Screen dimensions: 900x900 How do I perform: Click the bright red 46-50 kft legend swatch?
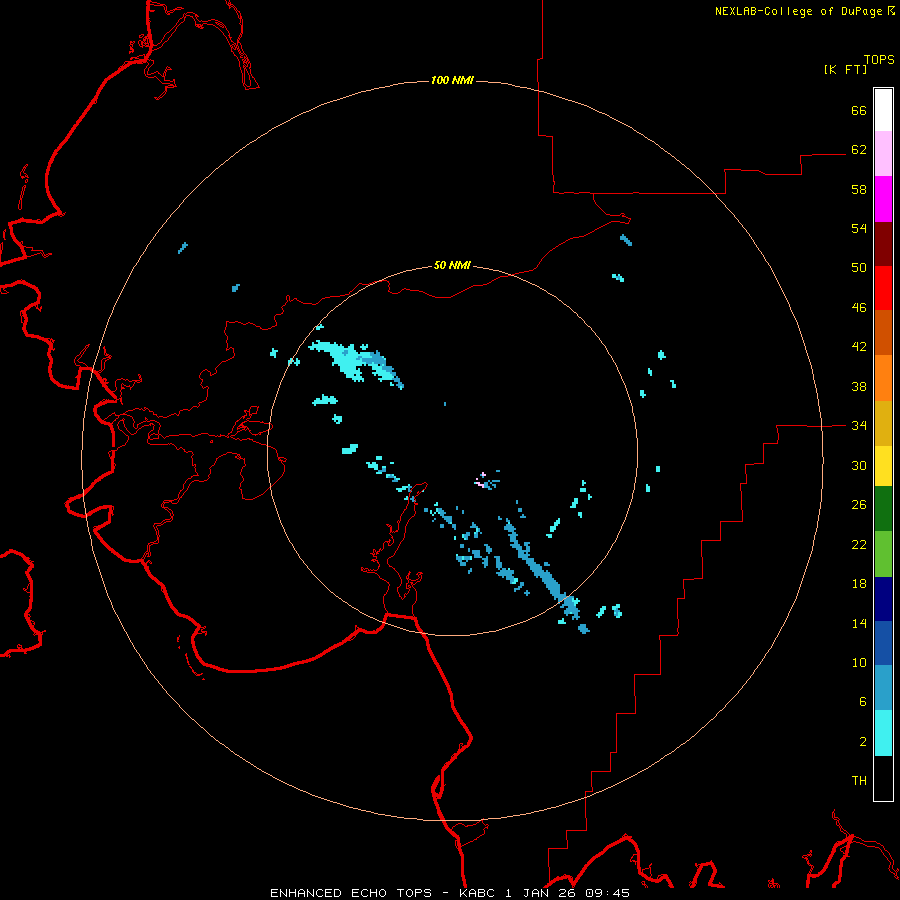tap(883, 288)
